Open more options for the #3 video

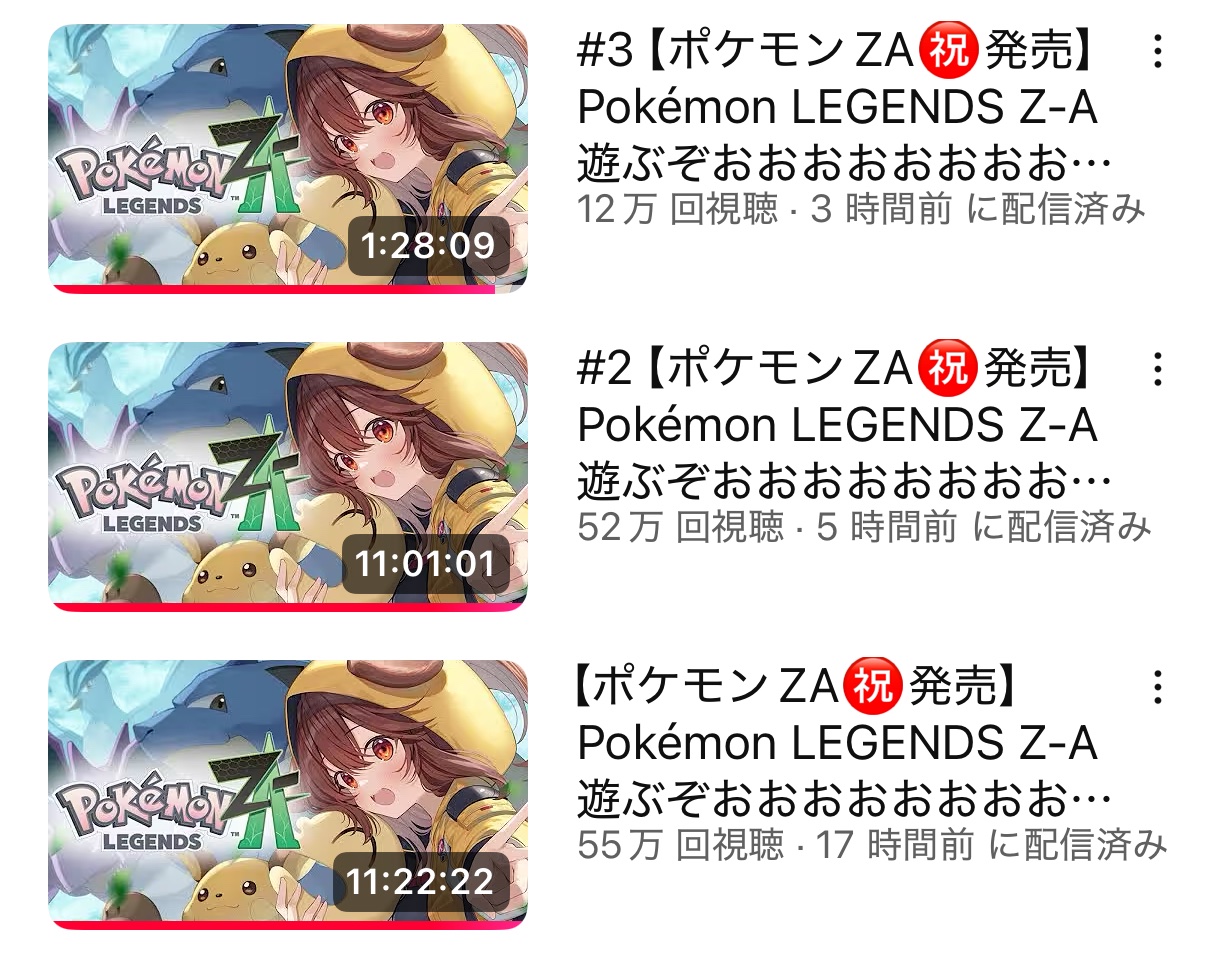[x=1157, y=51]
